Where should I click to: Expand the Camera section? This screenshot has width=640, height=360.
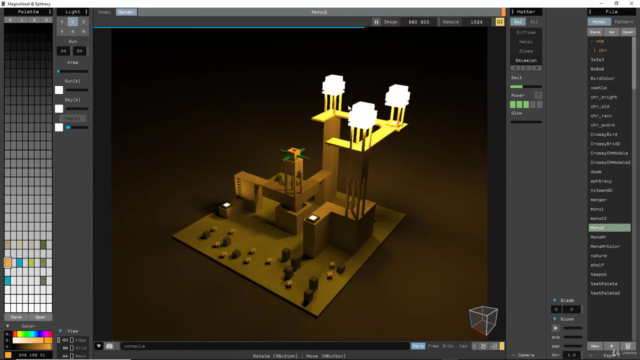click(513, 355)
